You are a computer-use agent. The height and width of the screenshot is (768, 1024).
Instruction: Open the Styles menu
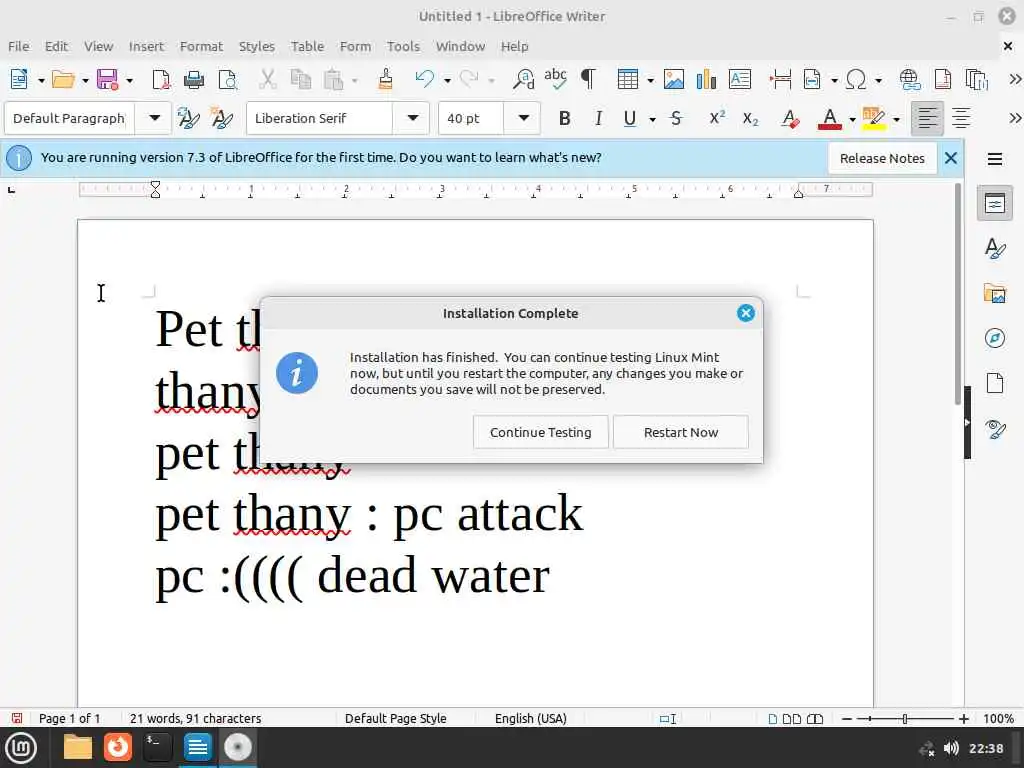[x=257, y=46]
